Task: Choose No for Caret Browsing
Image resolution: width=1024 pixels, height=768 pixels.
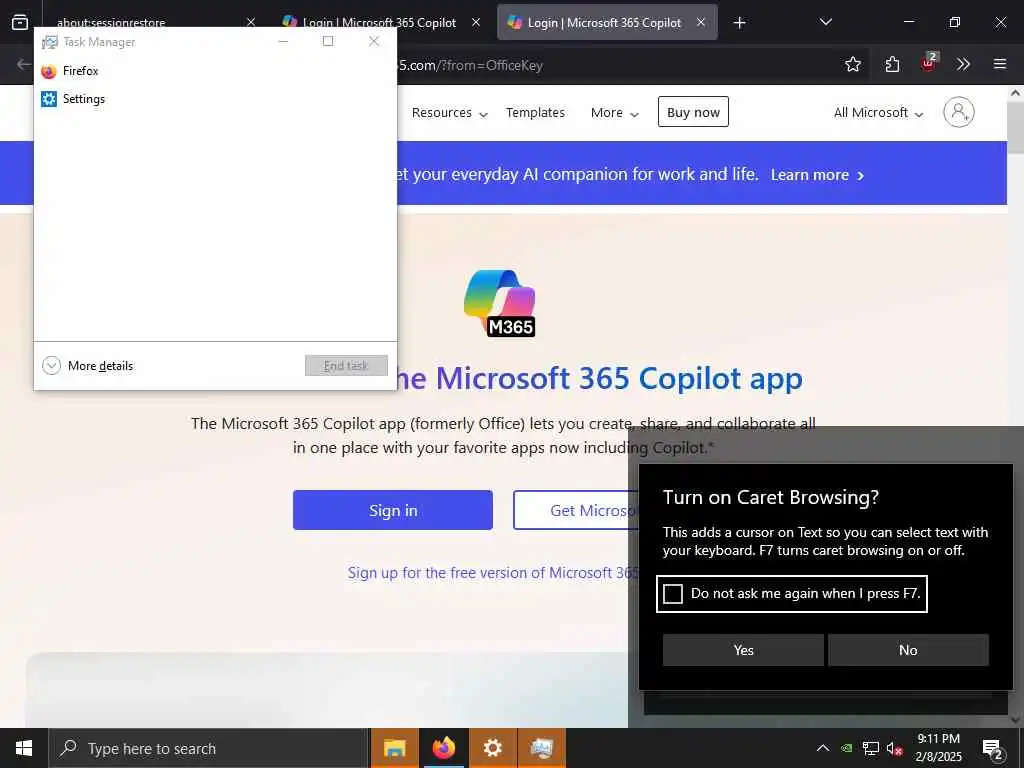Action: (x=908, y=650)
